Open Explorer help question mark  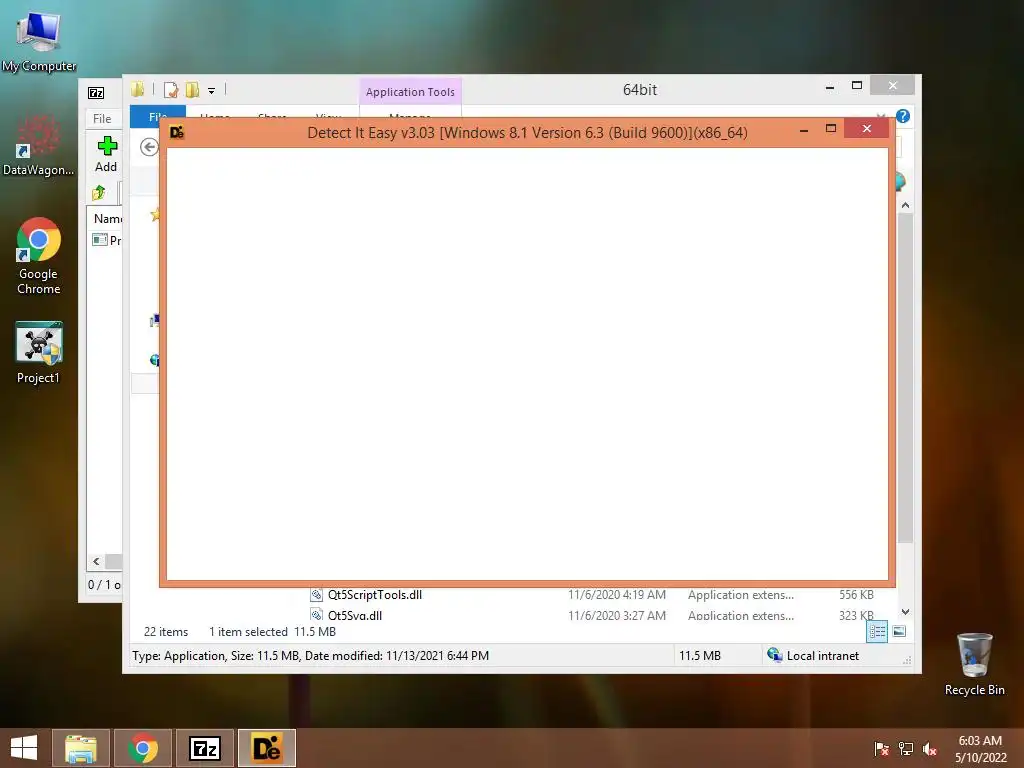pyautogui.click(x=903, y=116)
